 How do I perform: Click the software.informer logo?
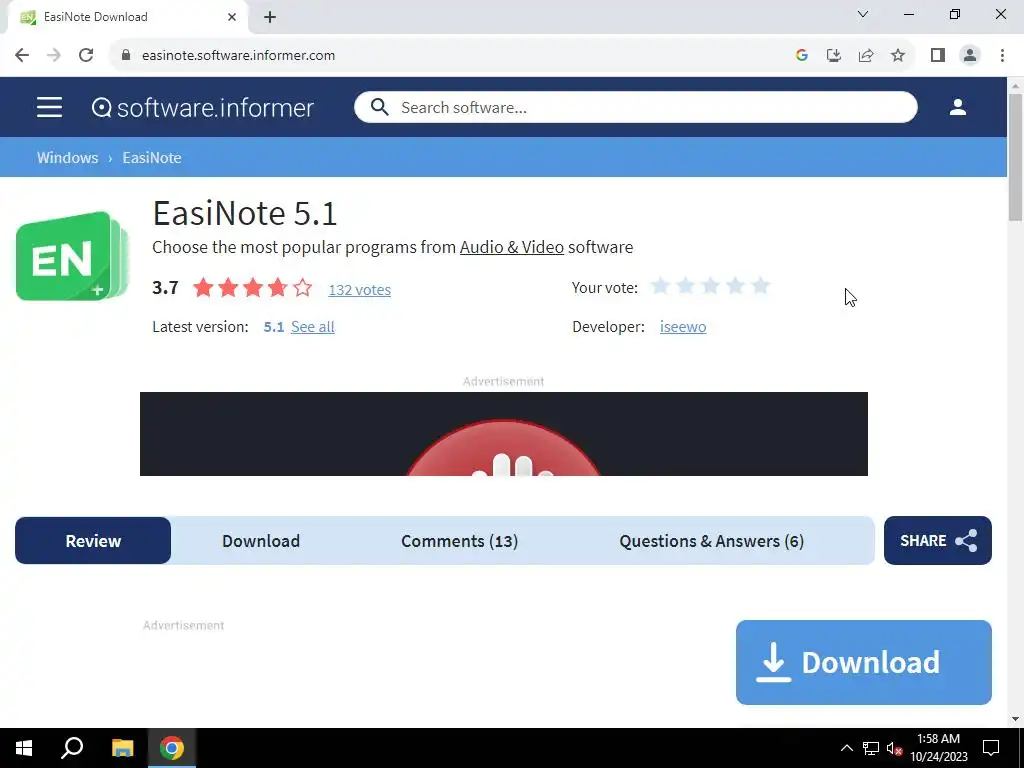(203, 108)
